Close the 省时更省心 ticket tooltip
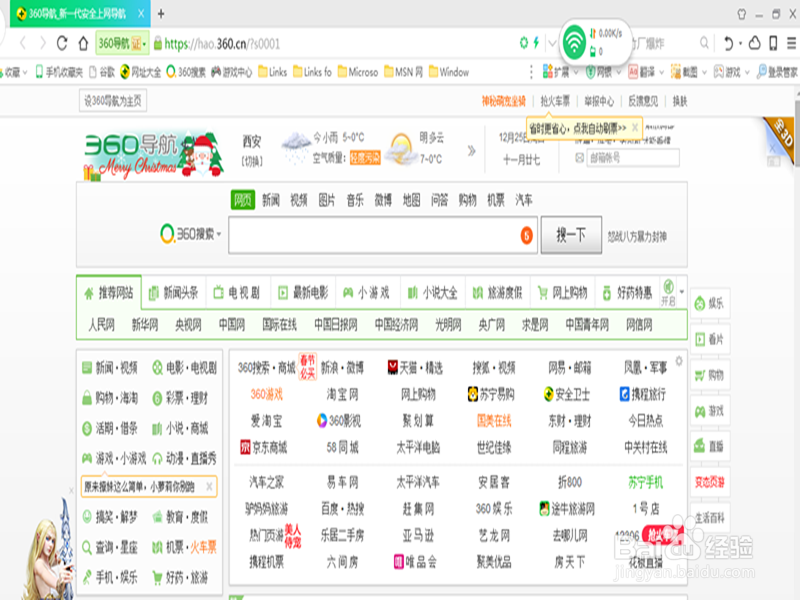The width and height of the screenshot is (800, 600). tap(634, 128)
